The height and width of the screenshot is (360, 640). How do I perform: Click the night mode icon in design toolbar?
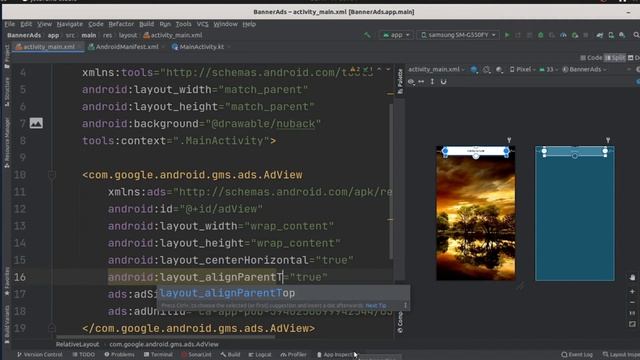click(499, 70)
